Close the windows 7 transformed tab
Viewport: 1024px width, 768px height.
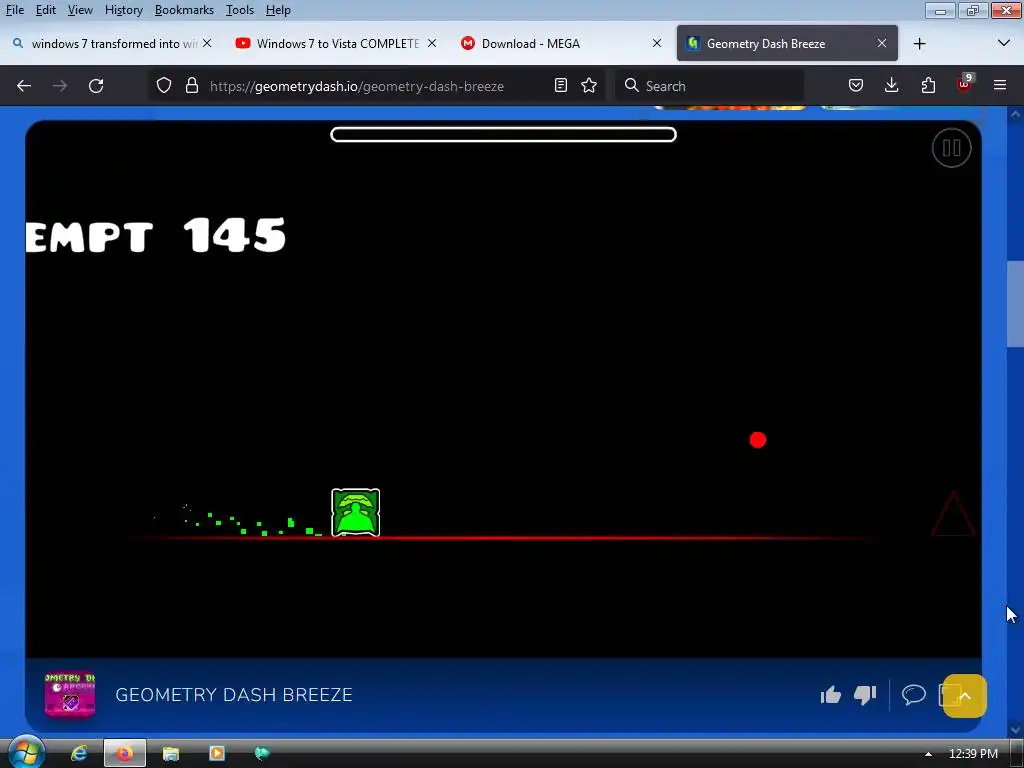click(207, 43)
